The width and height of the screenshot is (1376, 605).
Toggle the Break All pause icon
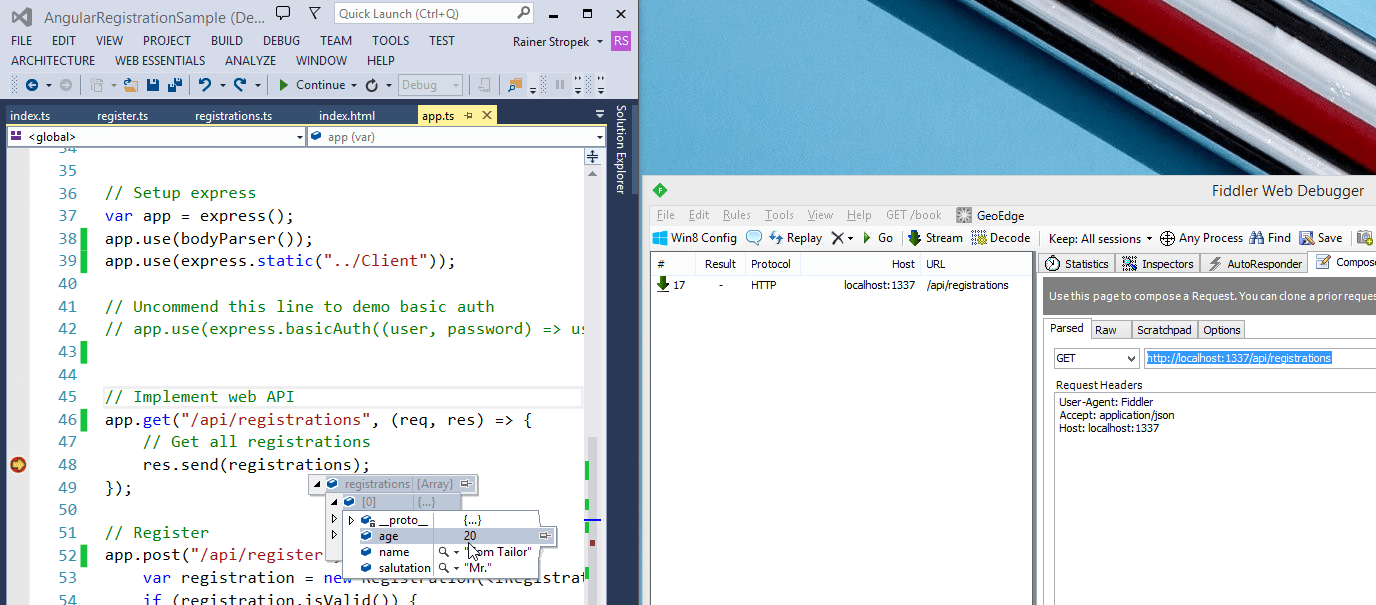(x=559, y=85)
